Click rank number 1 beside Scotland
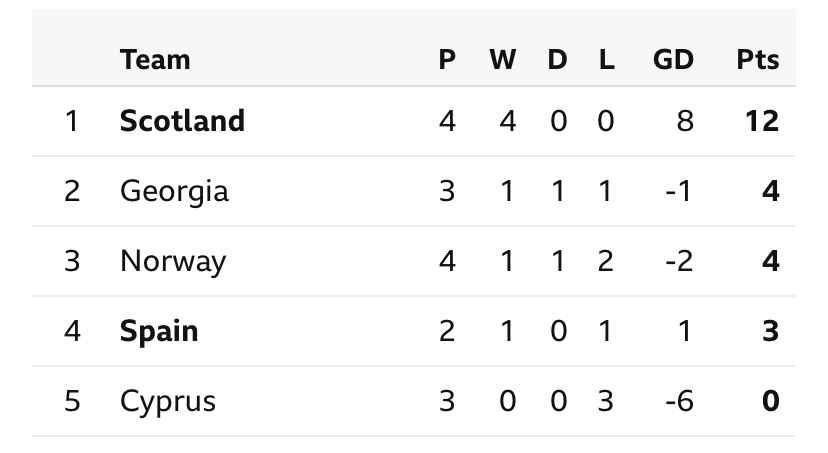 click(71, 121)
